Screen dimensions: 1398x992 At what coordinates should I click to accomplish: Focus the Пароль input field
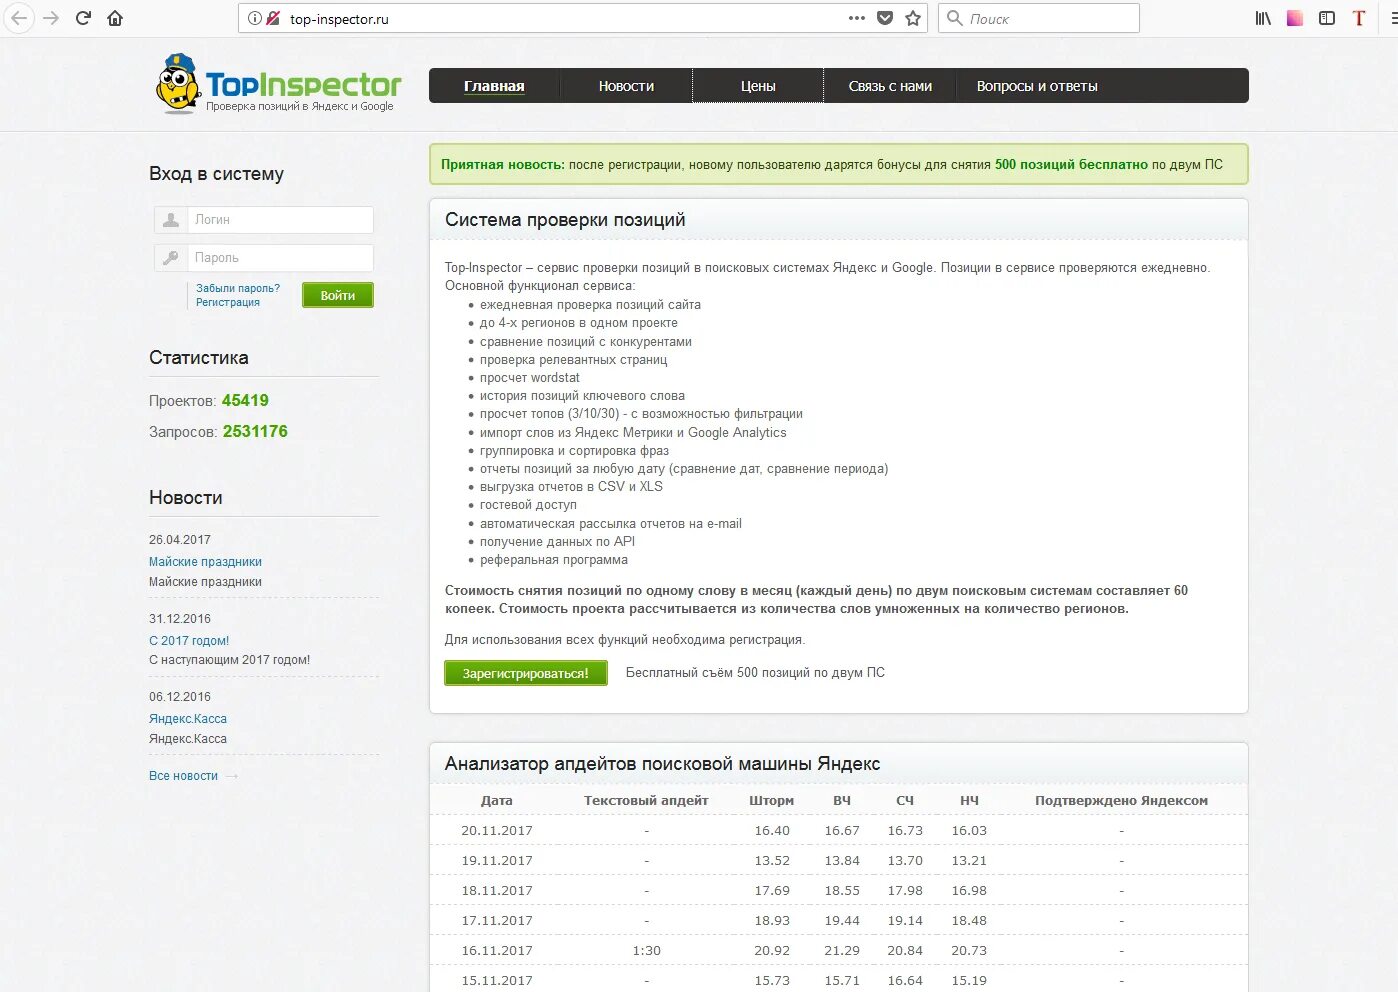point(280,258)
